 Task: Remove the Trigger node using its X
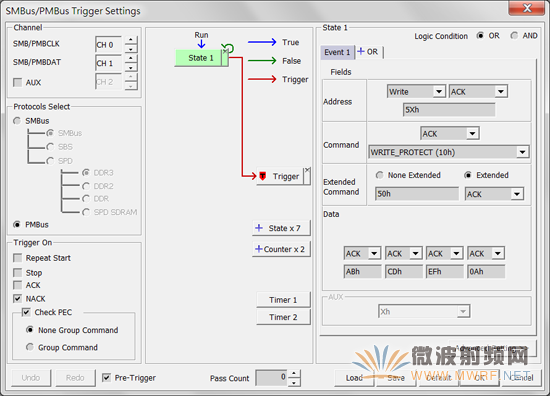[x=307, y=170]
